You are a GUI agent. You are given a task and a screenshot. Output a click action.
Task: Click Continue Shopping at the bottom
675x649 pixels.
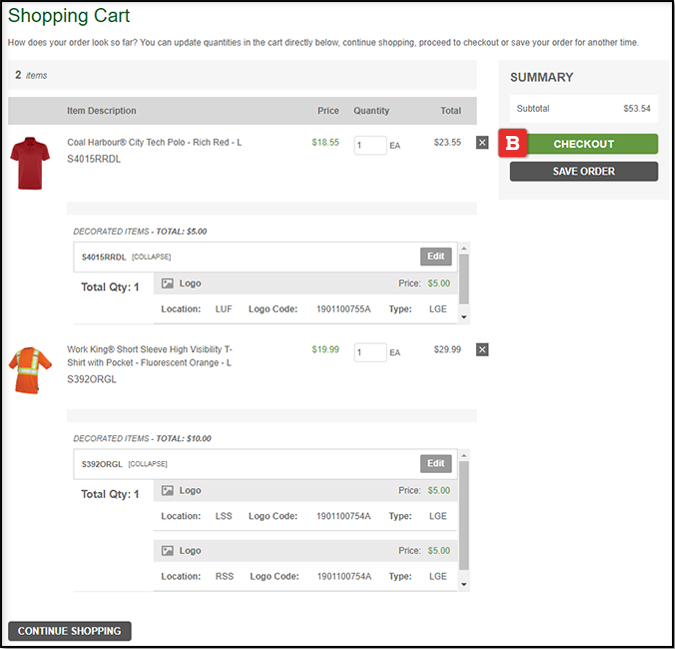coord(69,631)
